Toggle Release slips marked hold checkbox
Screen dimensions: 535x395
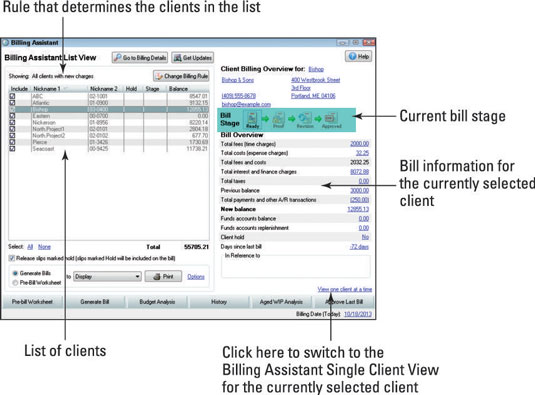click(x=12, y=258)
